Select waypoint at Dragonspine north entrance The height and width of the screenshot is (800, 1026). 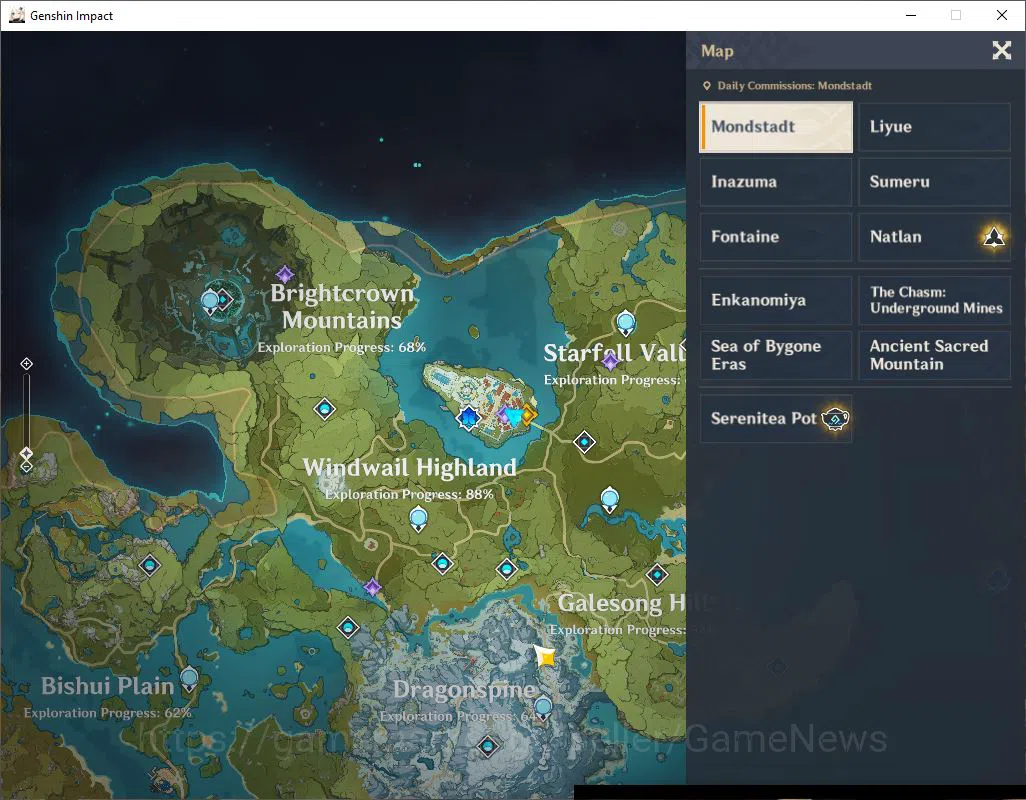click(507, 570)
